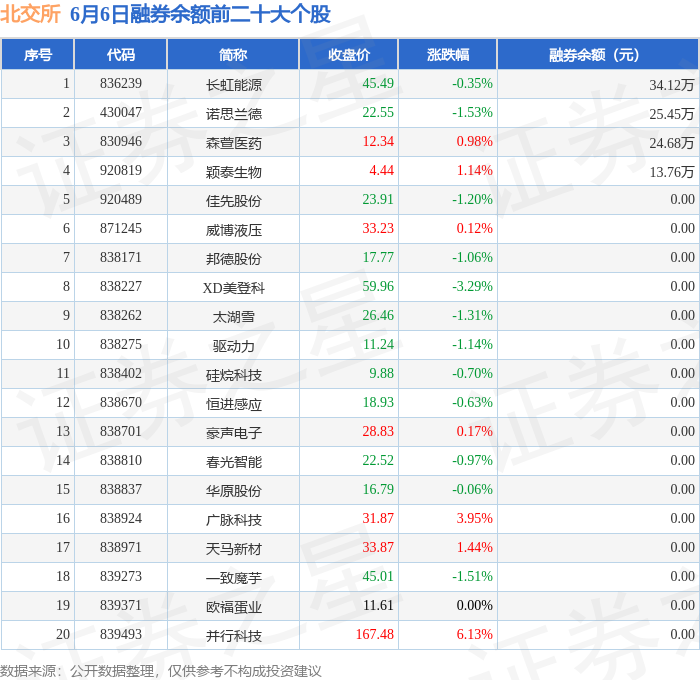
Task: Click the name 并行科技
Action: coord(233,636)
